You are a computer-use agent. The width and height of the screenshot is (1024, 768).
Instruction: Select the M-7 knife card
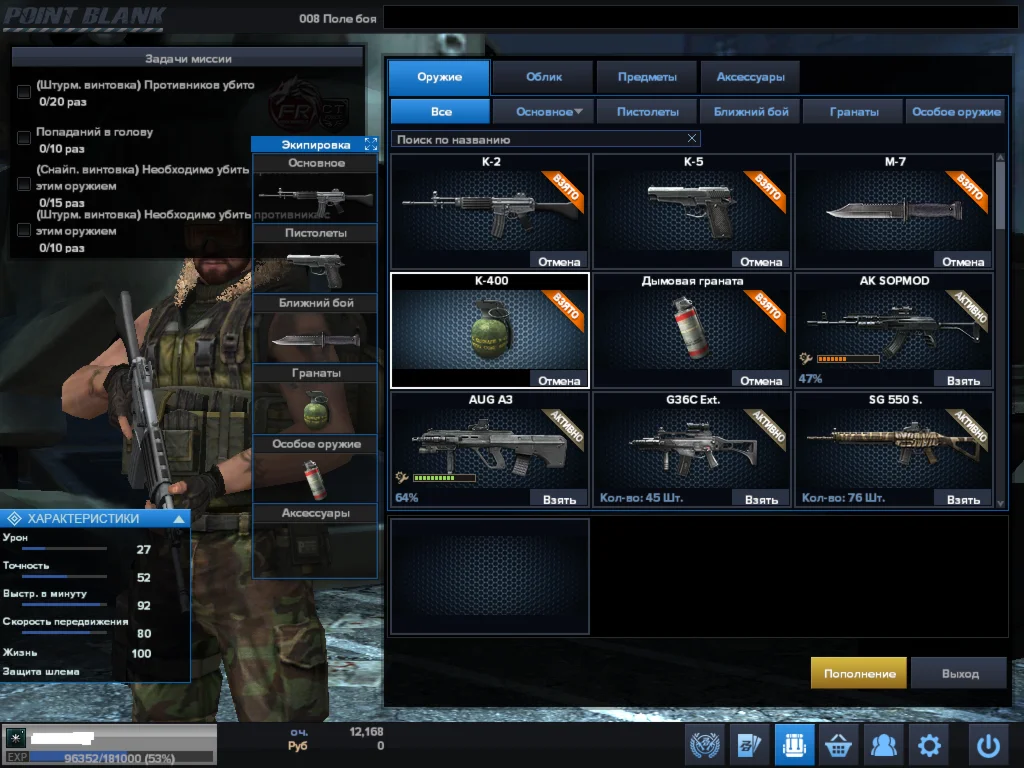click(x=894, y=211)
